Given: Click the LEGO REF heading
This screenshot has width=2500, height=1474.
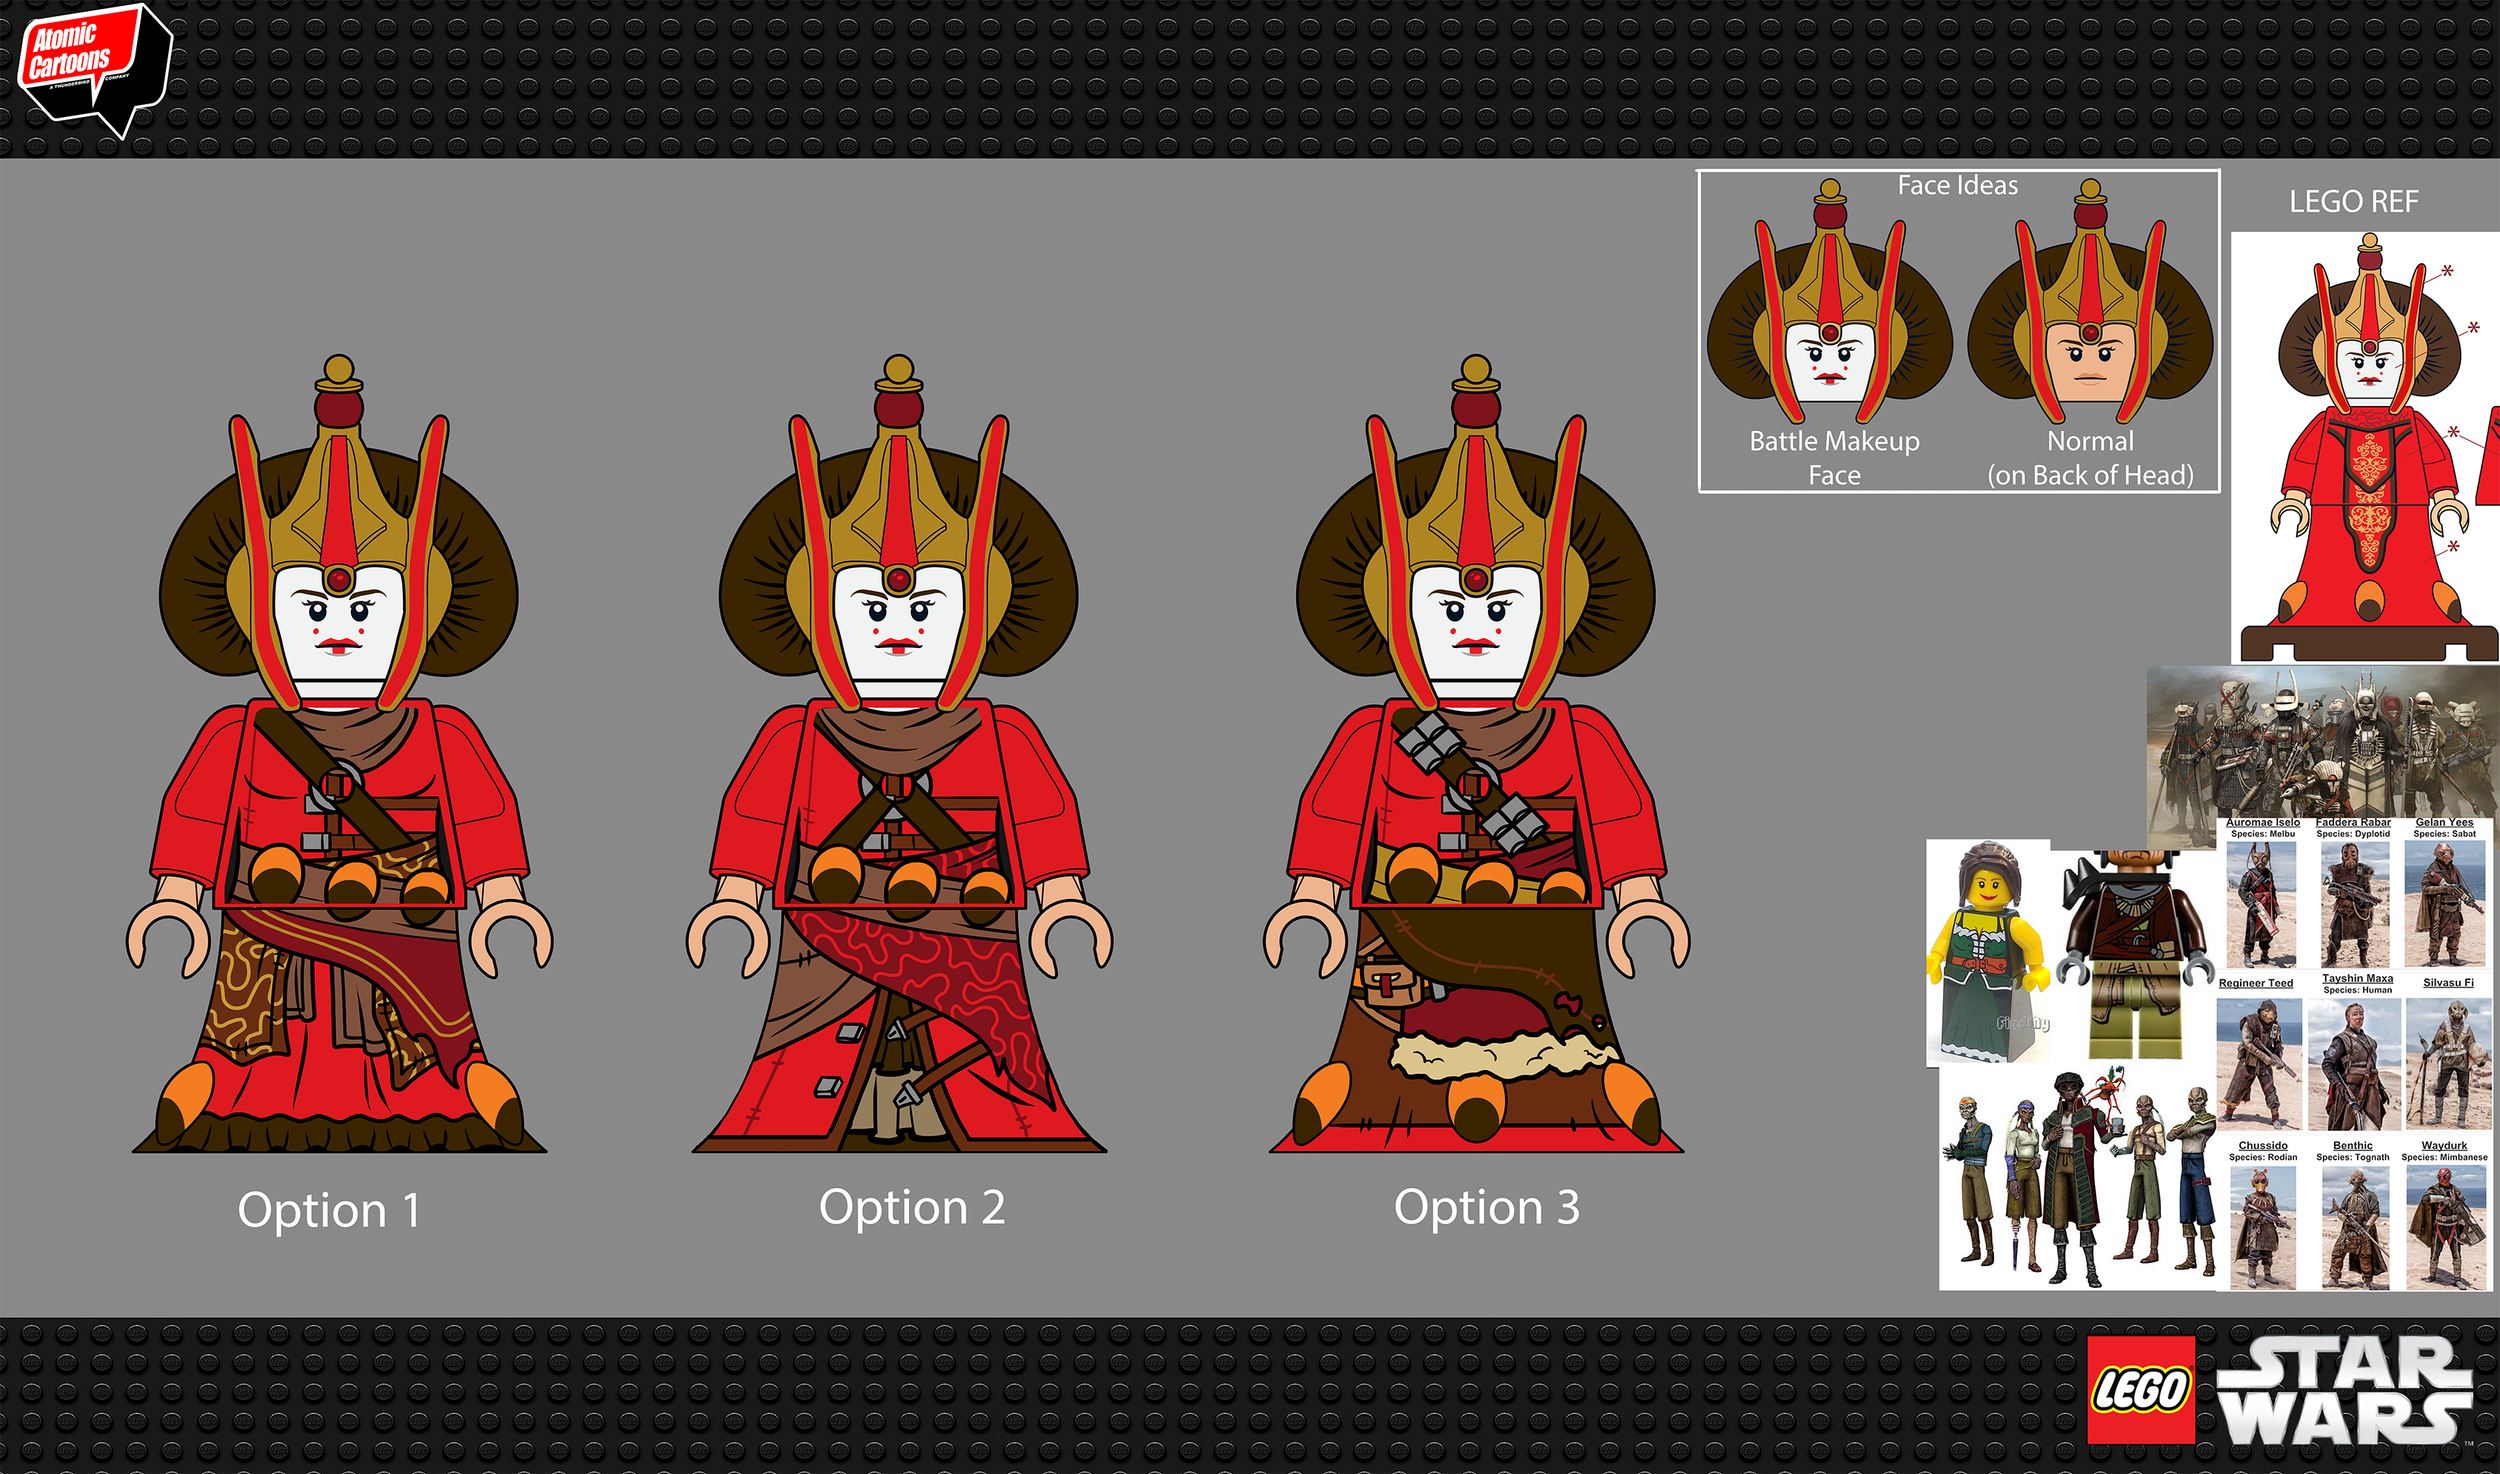Looking at the screenshot, I should point(2353,202).
